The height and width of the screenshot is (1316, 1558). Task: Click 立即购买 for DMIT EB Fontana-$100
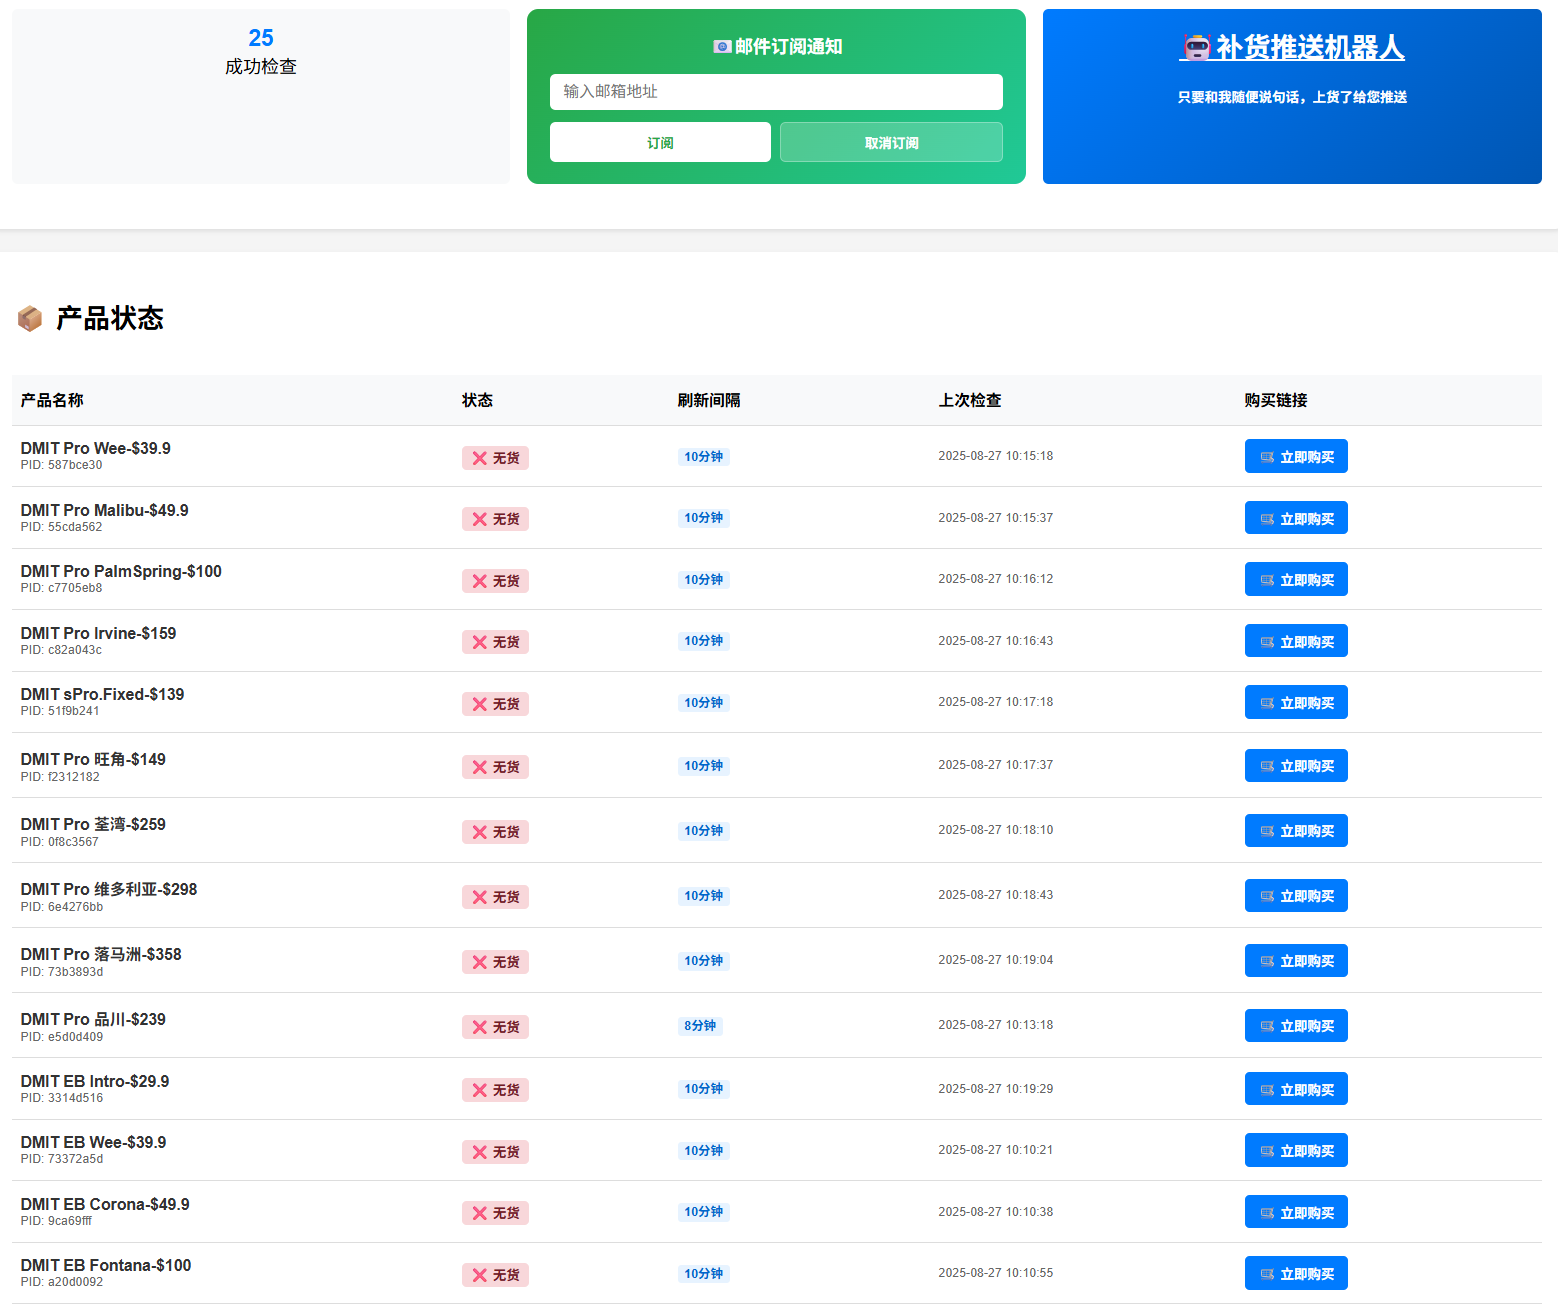pos(1296,1273)
